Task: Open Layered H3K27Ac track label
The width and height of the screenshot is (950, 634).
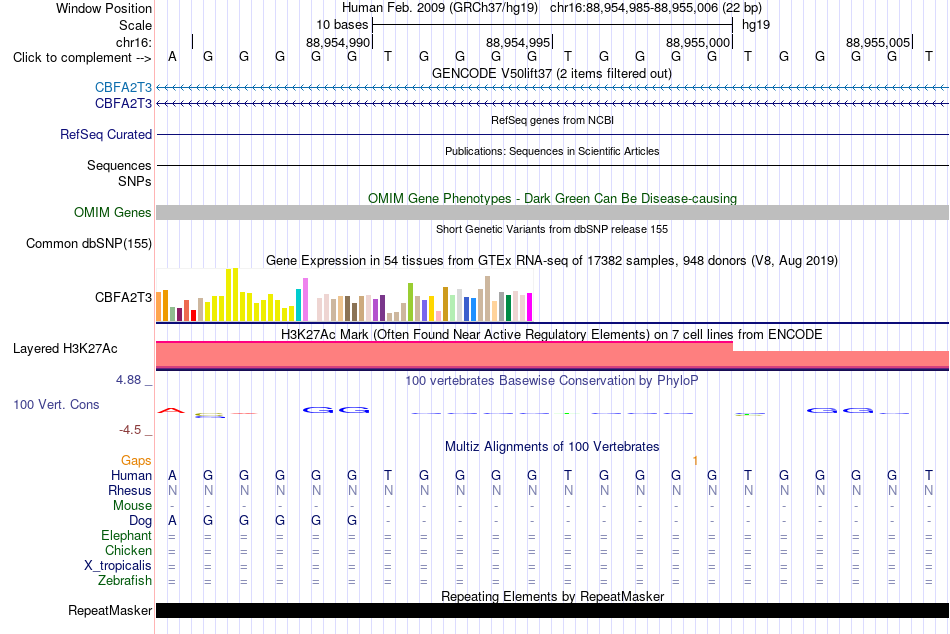Action: (65, 349)
